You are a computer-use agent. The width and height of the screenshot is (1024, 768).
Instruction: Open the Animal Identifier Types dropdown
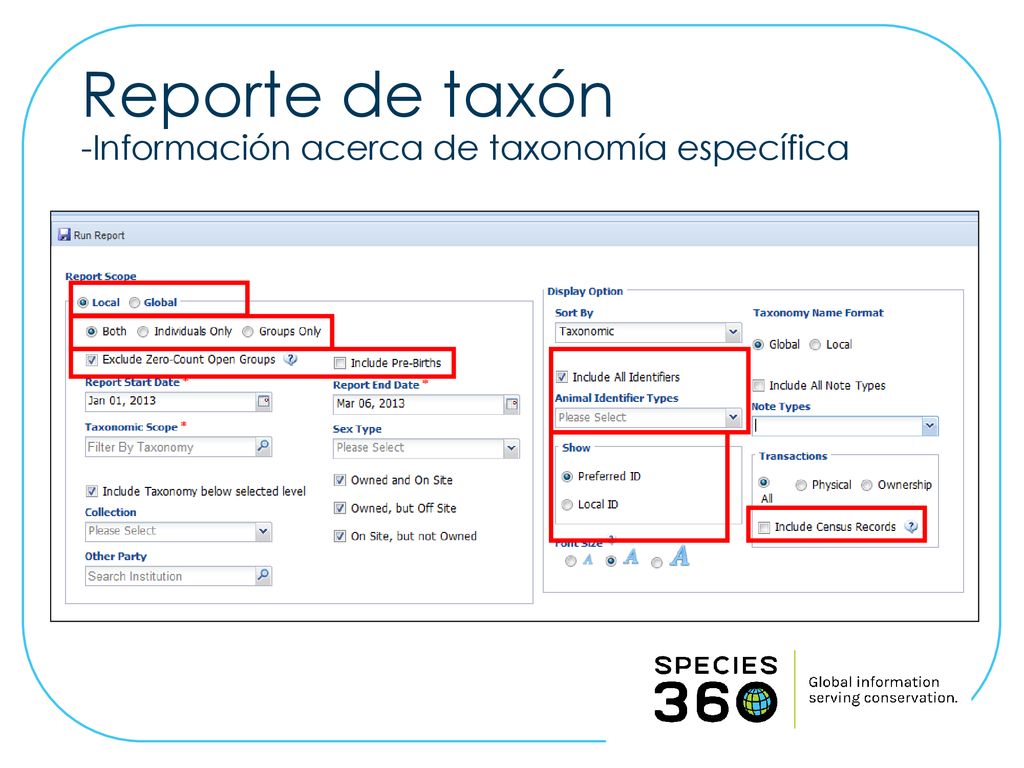pyautogui.click(x=733, y=417)
